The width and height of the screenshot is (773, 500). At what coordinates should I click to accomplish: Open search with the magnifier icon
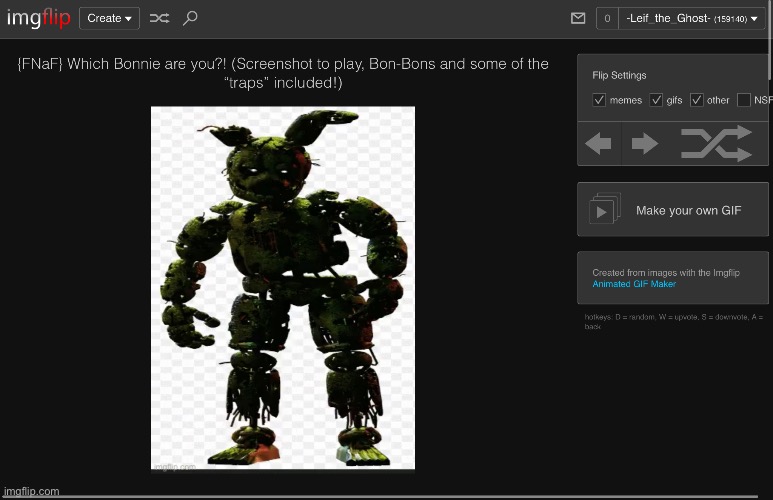click(x=190, y=18)
